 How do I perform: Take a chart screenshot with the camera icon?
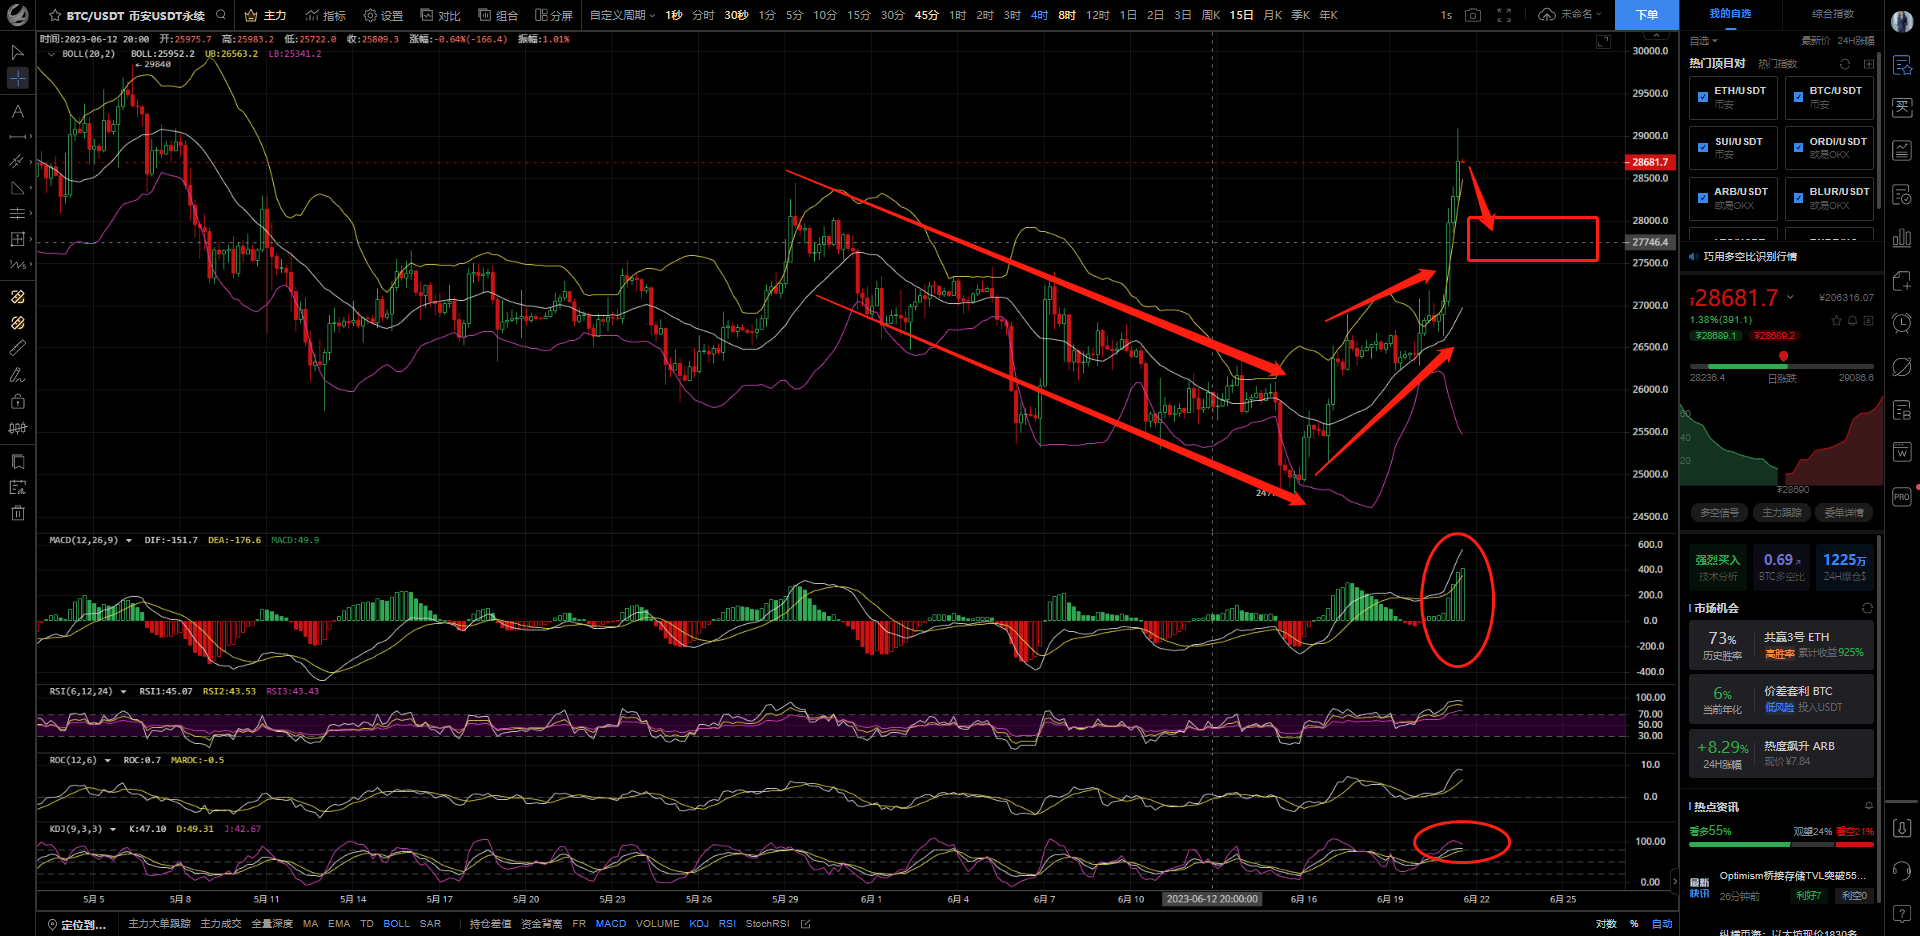coord(1473,15)
